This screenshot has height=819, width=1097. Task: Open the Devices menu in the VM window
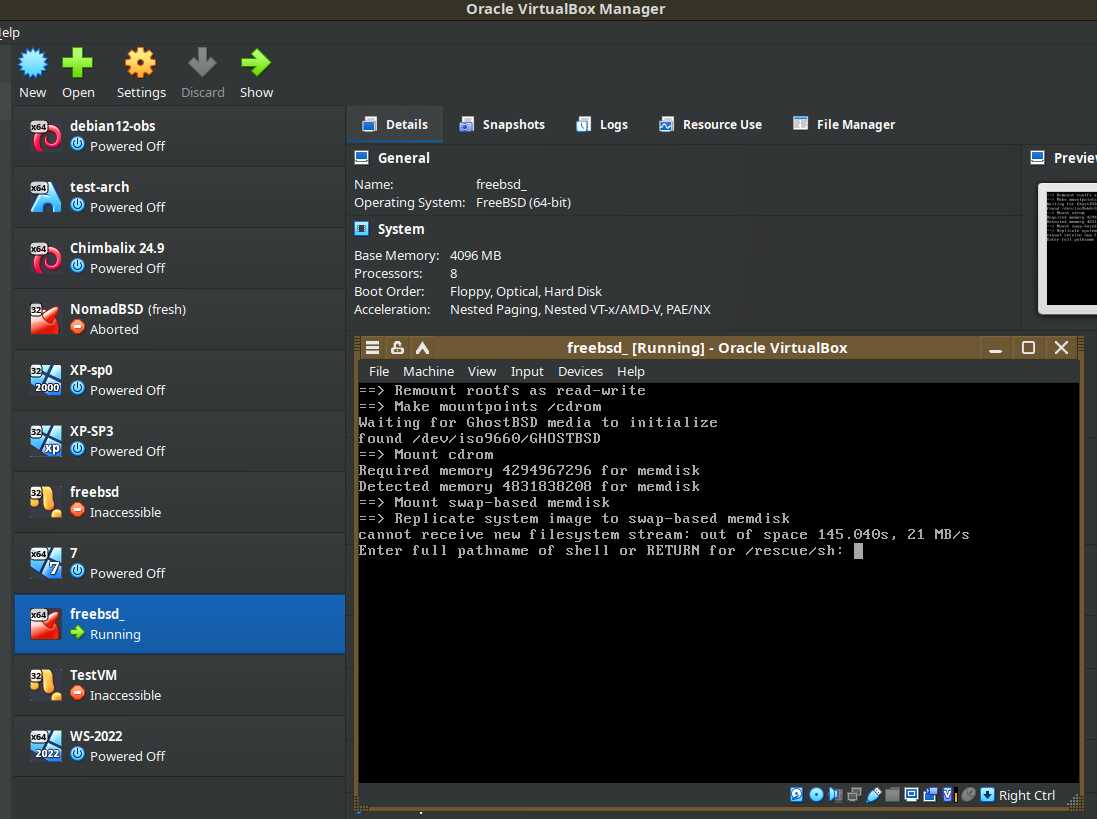tap(580, 371)
